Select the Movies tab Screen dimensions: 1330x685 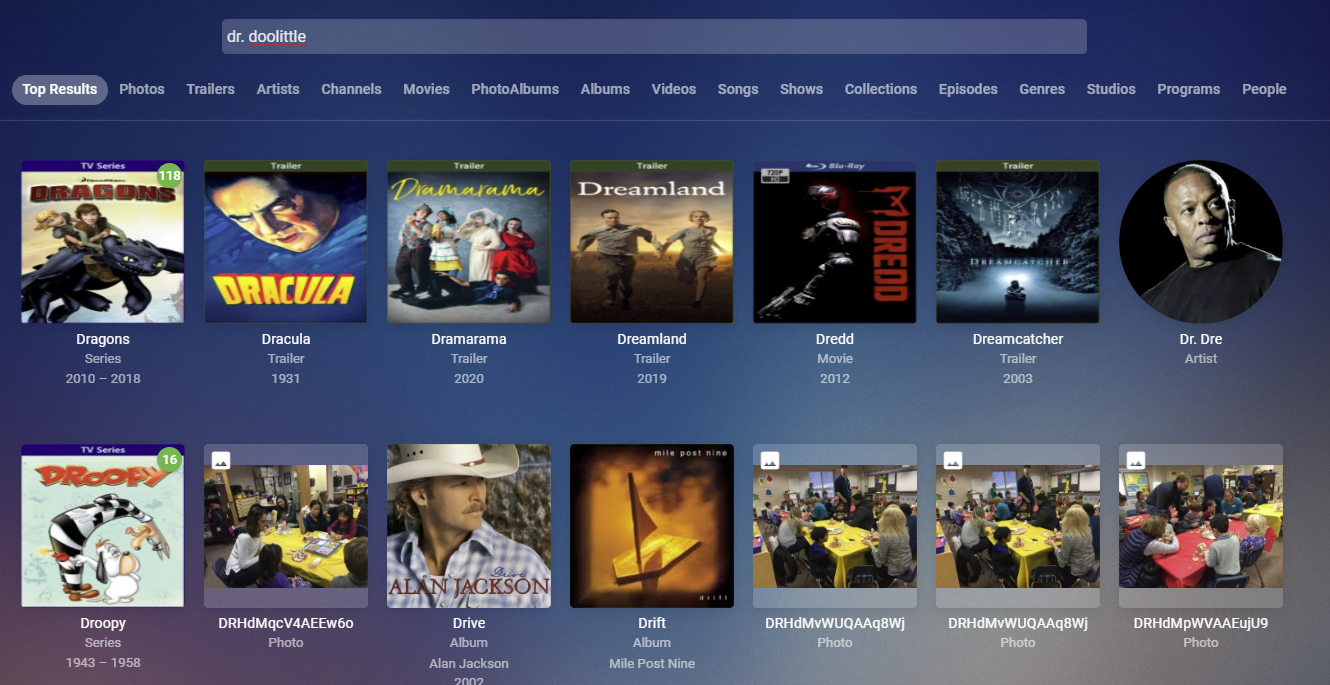(426, 89)
